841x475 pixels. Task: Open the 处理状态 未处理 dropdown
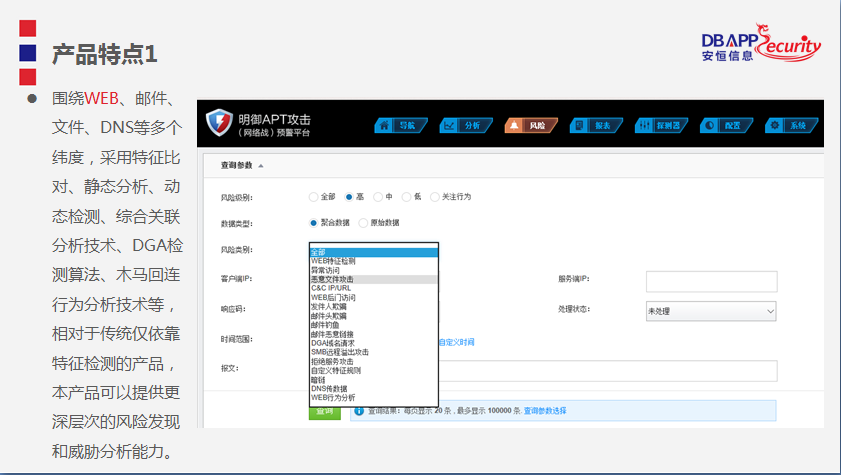pyautogui.click(x=711, y=311)
